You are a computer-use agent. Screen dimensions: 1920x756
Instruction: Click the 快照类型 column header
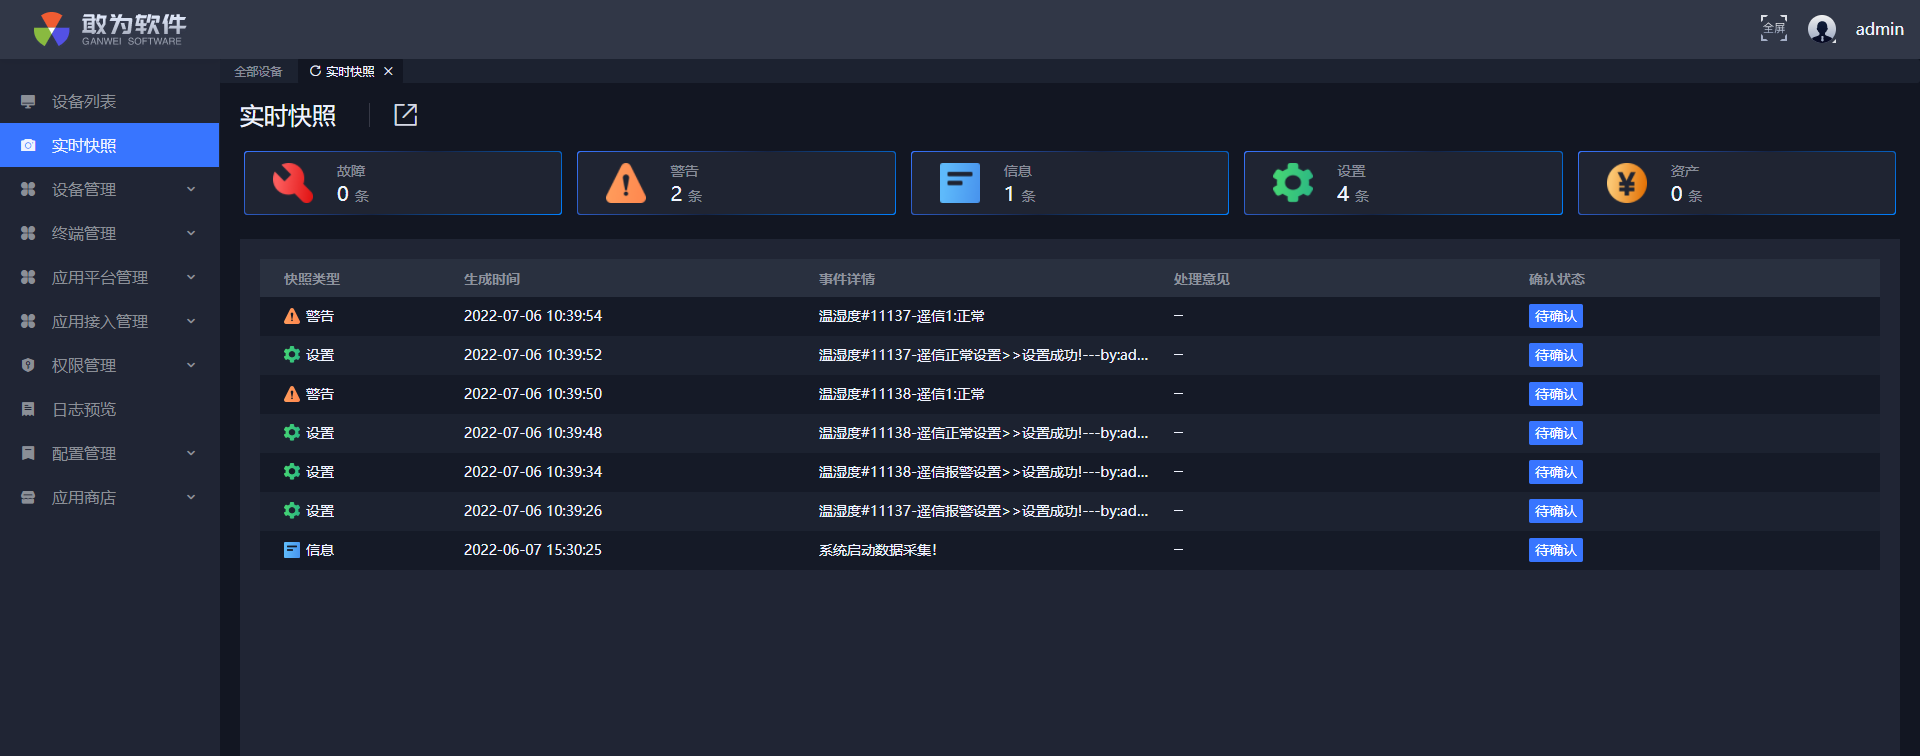pyautogui.click(x=312, y=279)
